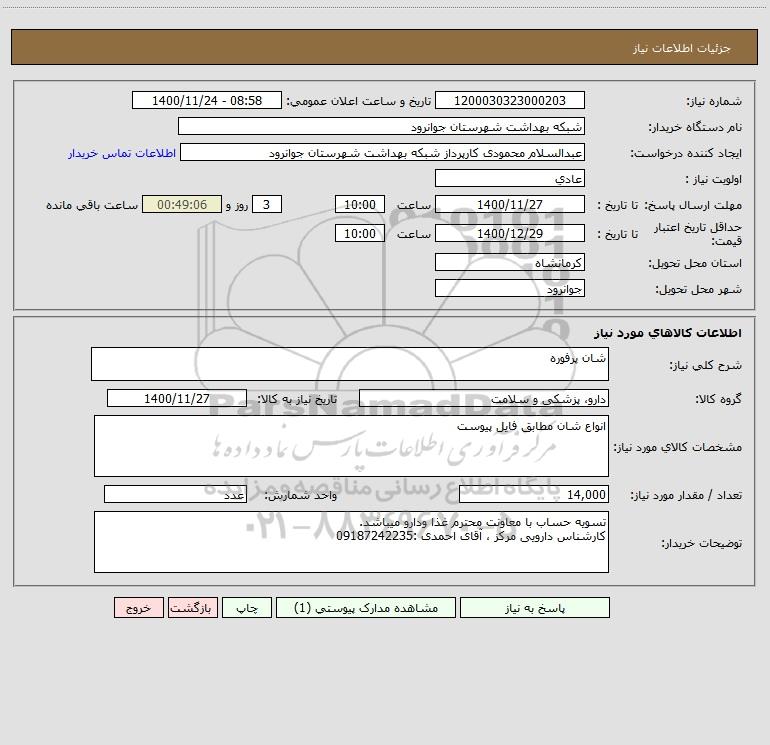Click the تاریخ نیاز به کالا label

pos(298,399)
